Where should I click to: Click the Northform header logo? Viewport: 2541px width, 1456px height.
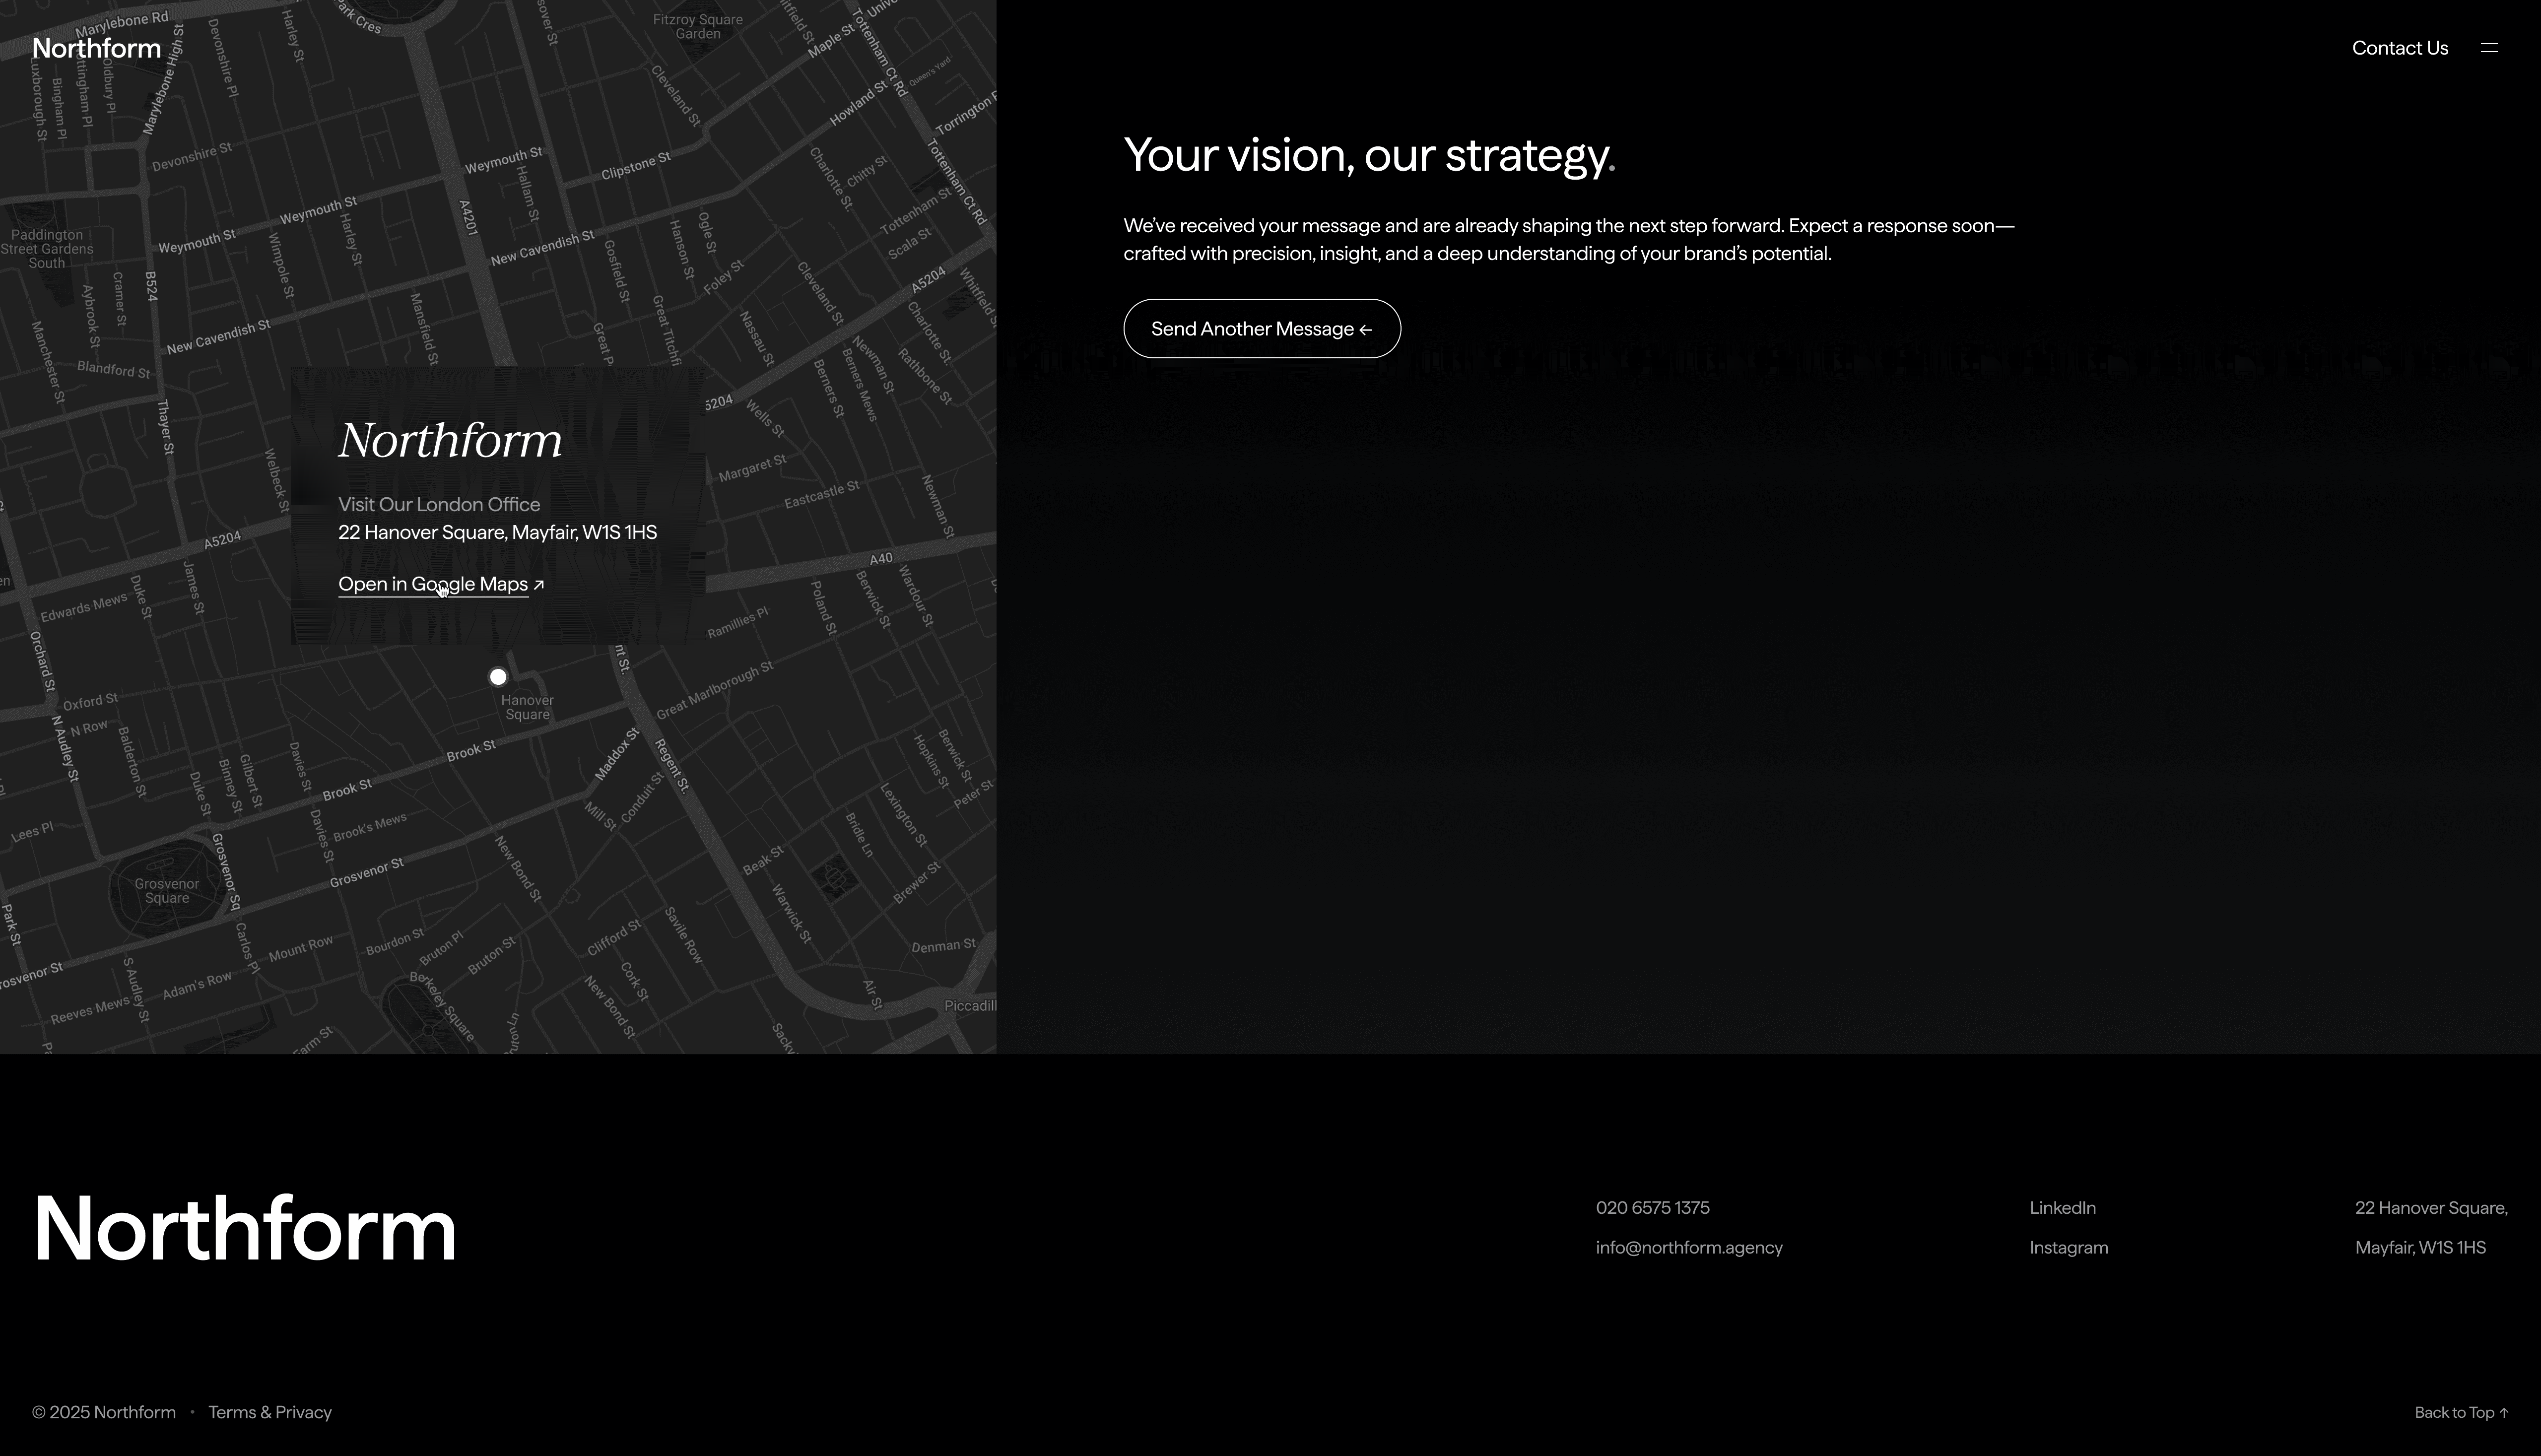(96, 48)
